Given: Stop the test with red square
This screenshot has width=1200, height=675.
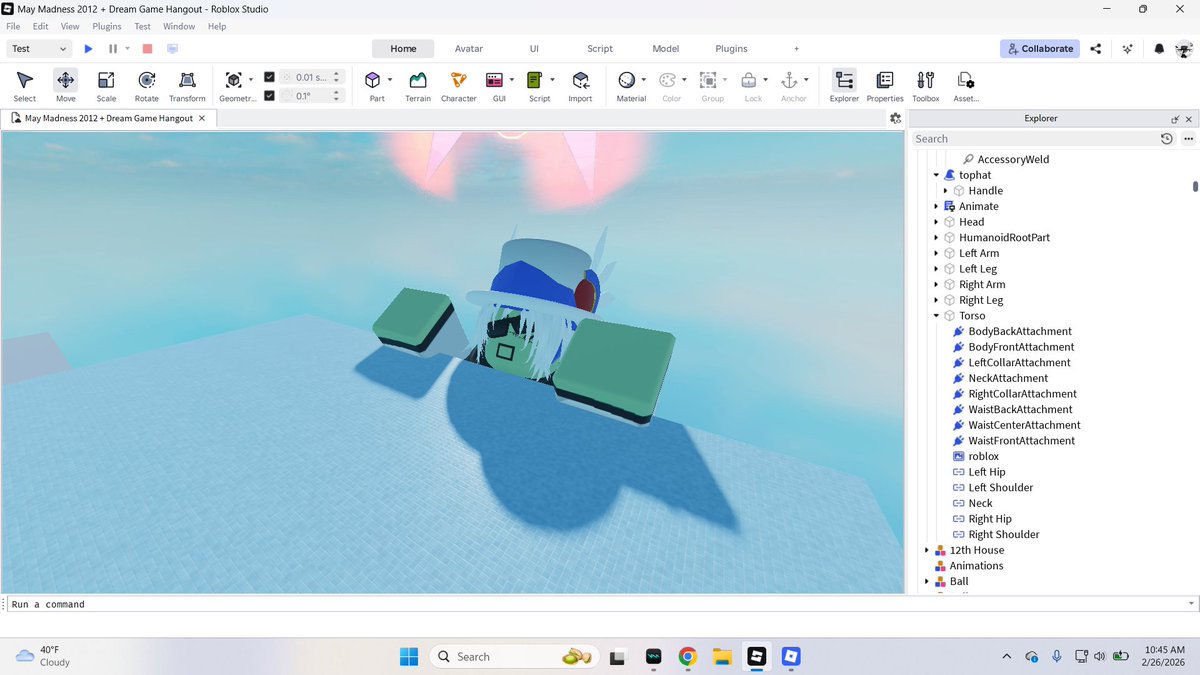Looking at the screenshot, I should pyautogui.click(x=147, y=48).
